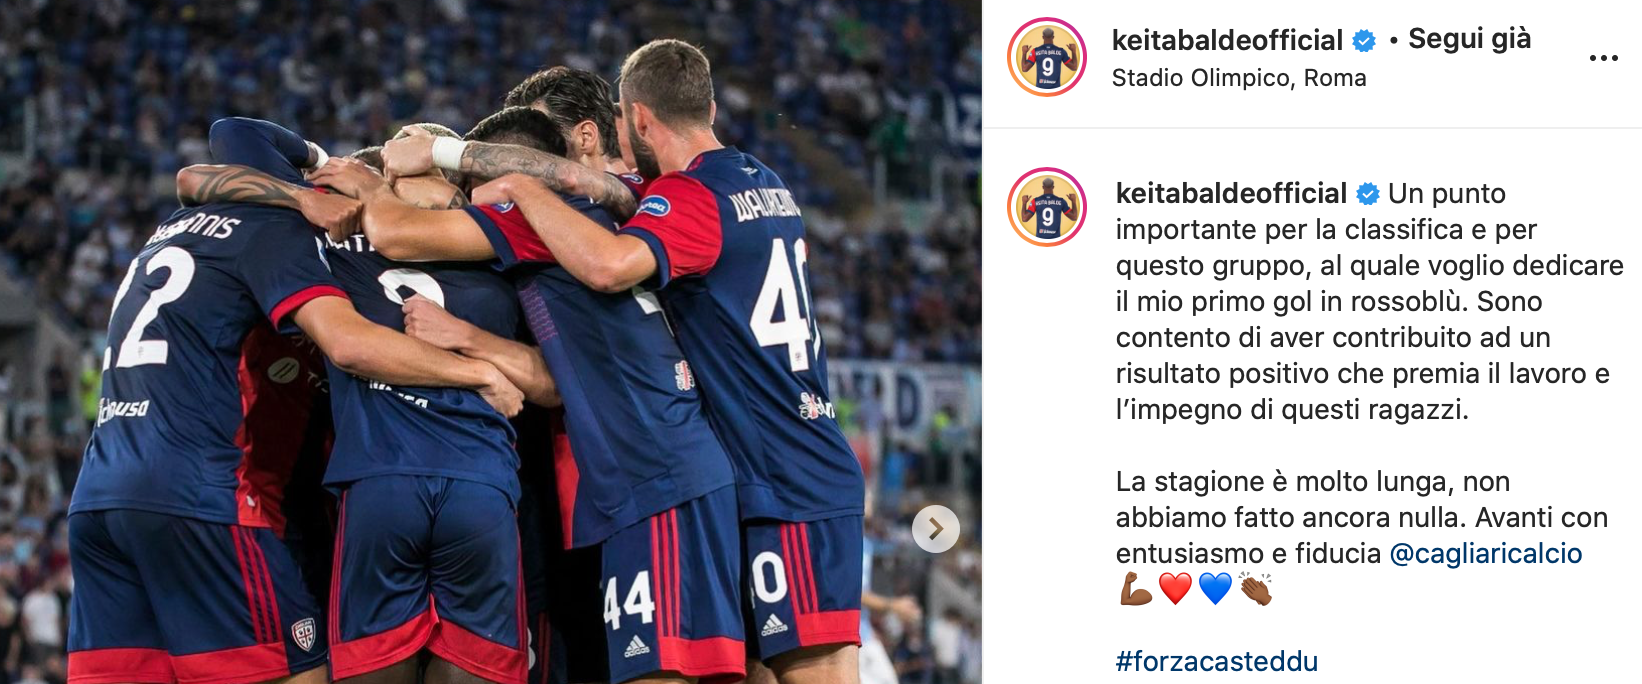Toggle the "Segui già" following button
The image size is (1642, 684).
pos(1469,39)
